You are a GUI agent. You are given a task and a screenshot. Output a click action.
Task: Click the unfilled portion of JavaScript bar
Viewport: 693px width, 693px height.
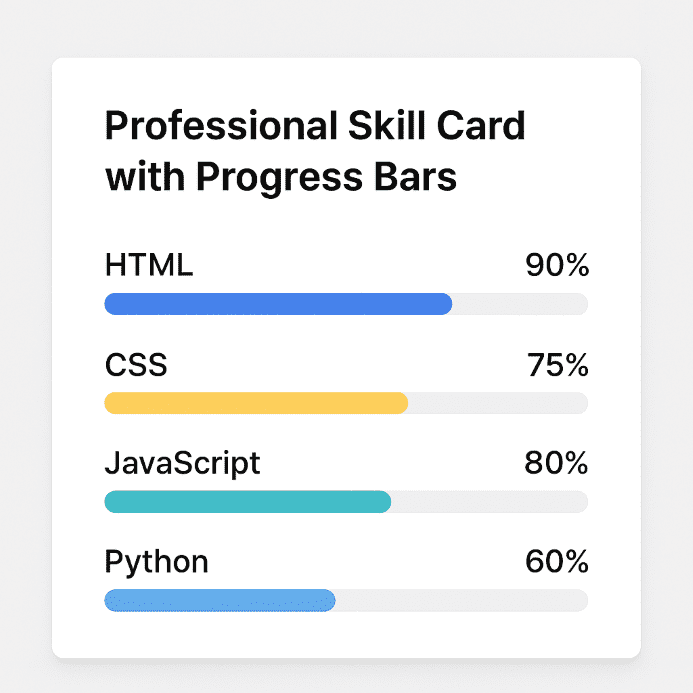489,502
